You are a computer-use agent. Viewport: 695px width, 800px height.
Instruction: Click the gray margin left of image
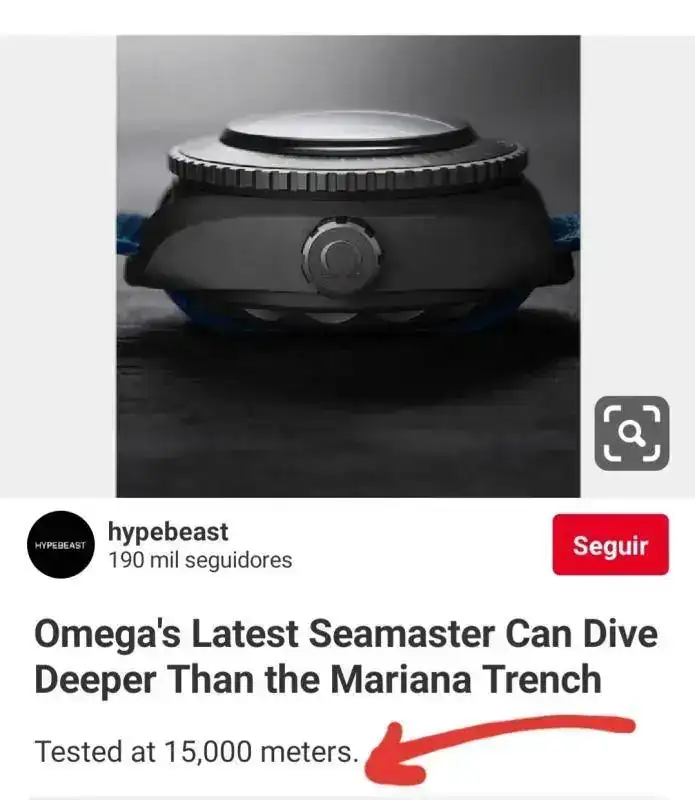pyautogui.click(x=58, y=266)
